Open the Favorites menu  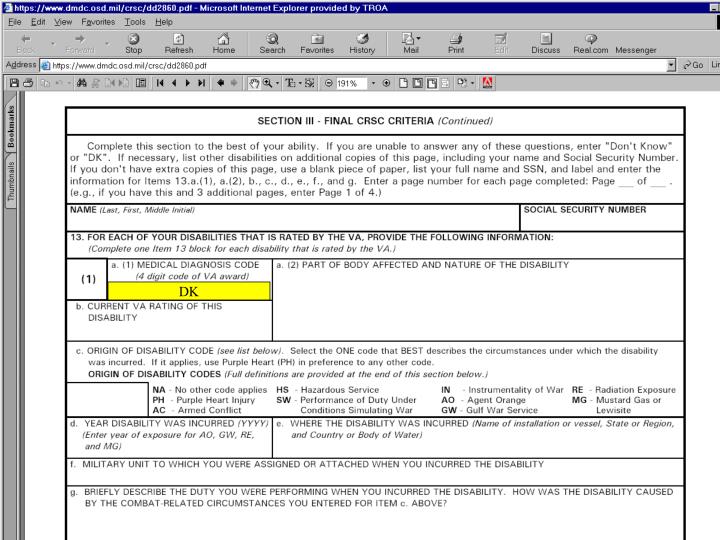[x=98, y=22]
